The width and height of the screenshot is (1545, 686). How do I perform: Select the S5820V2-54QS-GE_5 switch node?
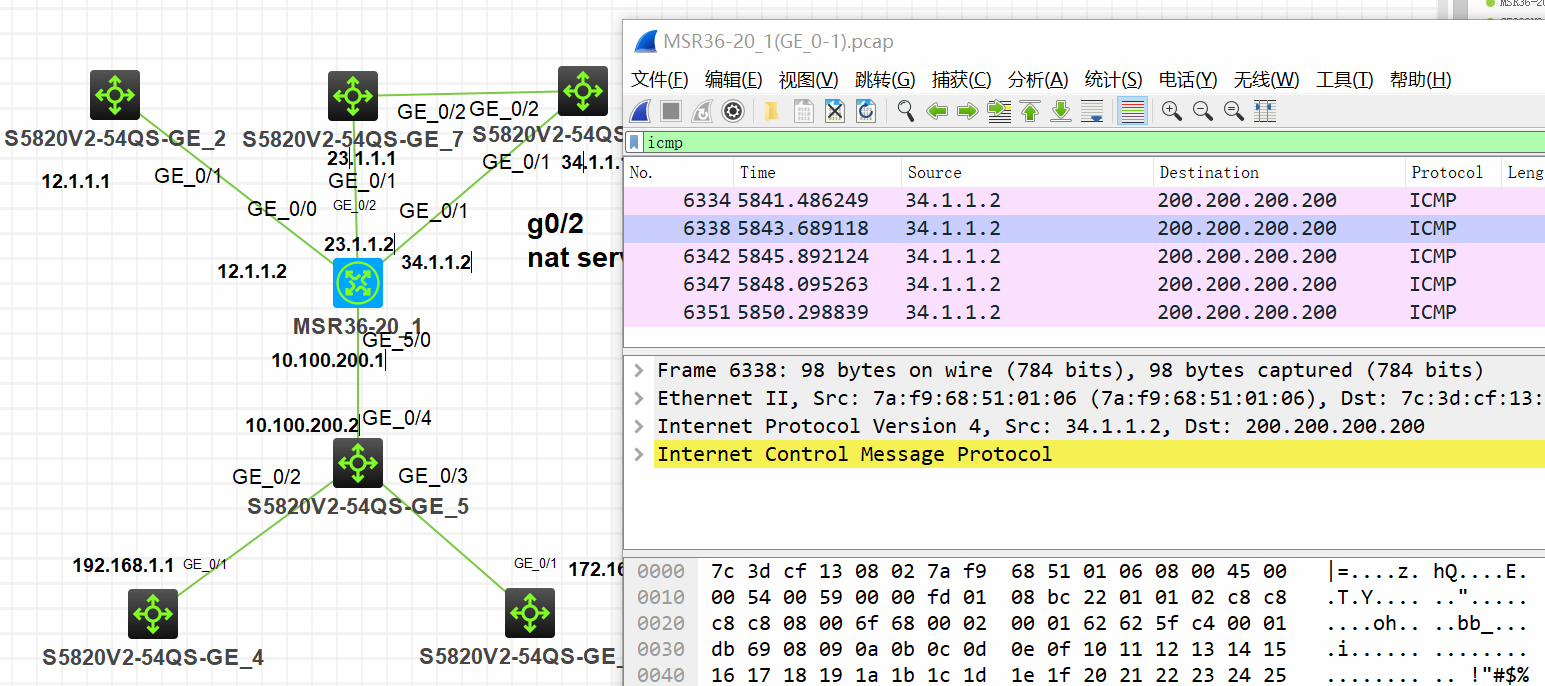point(358,462)
